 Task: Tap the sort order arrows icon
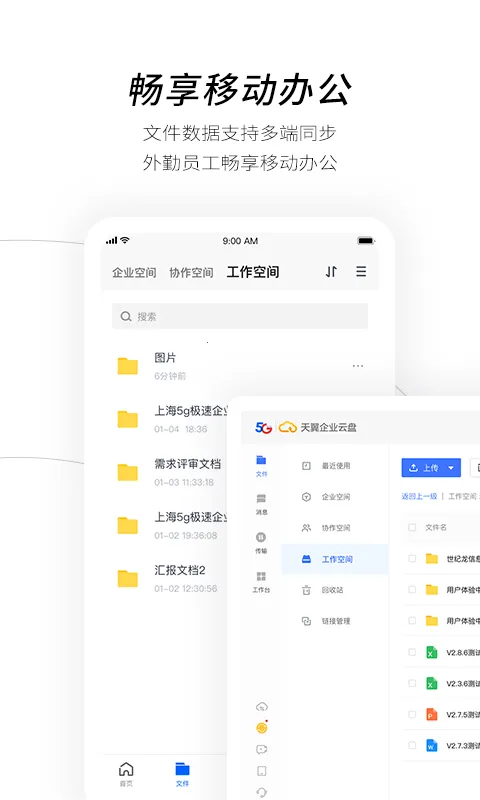click(x=331, y=272)
